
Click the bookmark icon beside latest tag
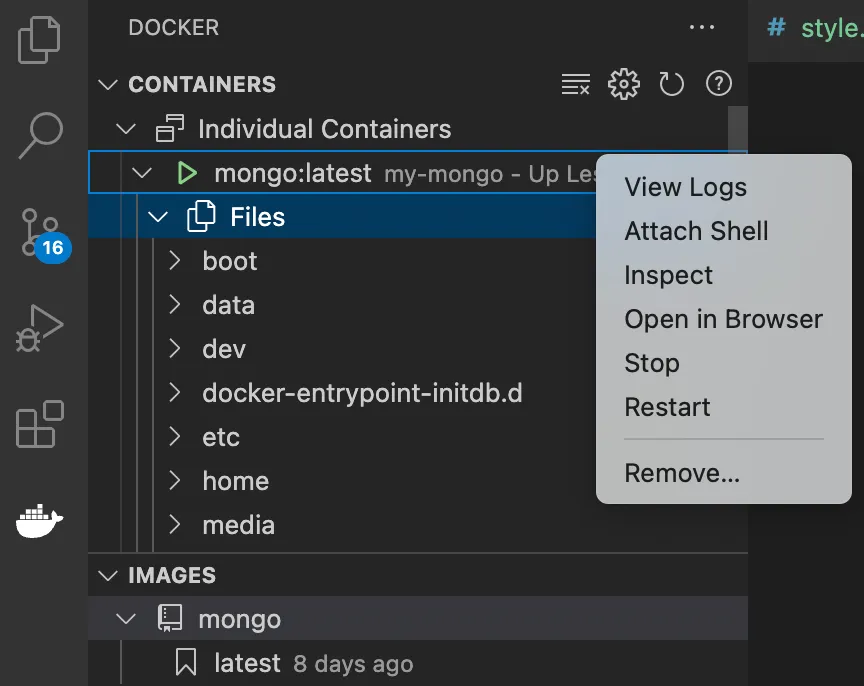[x=186, y=662]
